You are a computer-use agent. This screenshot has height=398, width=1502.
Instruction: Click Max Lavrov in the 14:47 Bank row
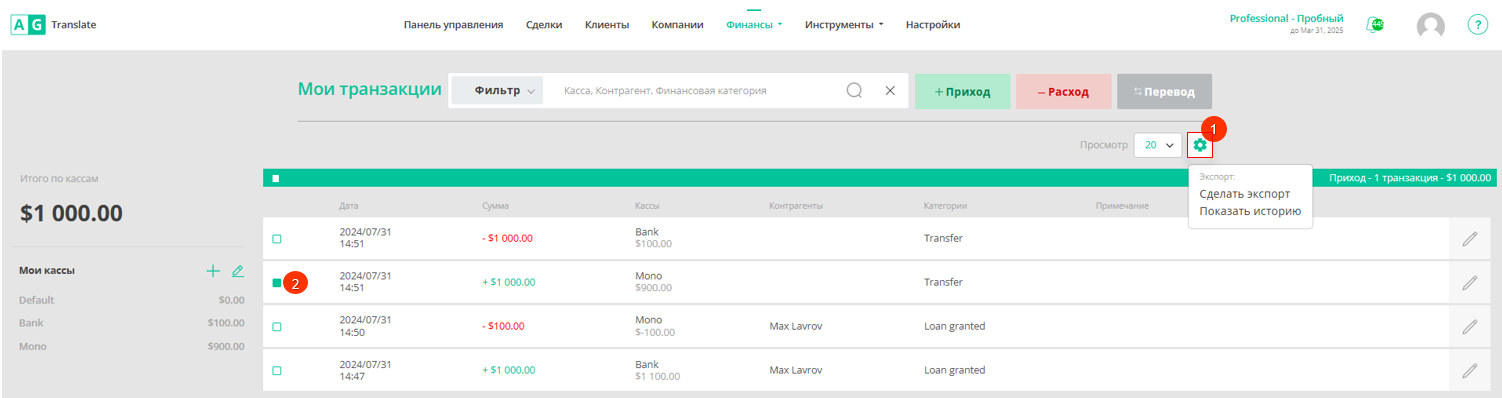[796, 370]
